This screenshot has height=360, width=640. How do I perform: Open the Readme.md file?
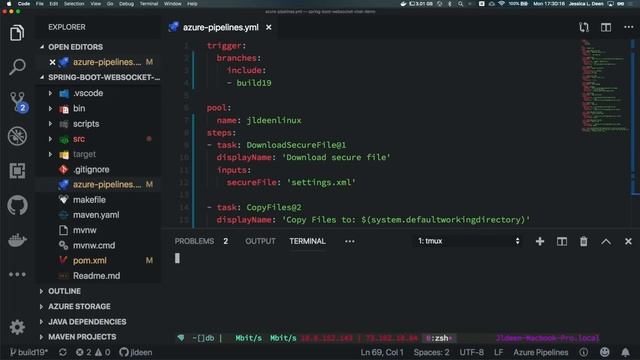(x=96, y=276)
